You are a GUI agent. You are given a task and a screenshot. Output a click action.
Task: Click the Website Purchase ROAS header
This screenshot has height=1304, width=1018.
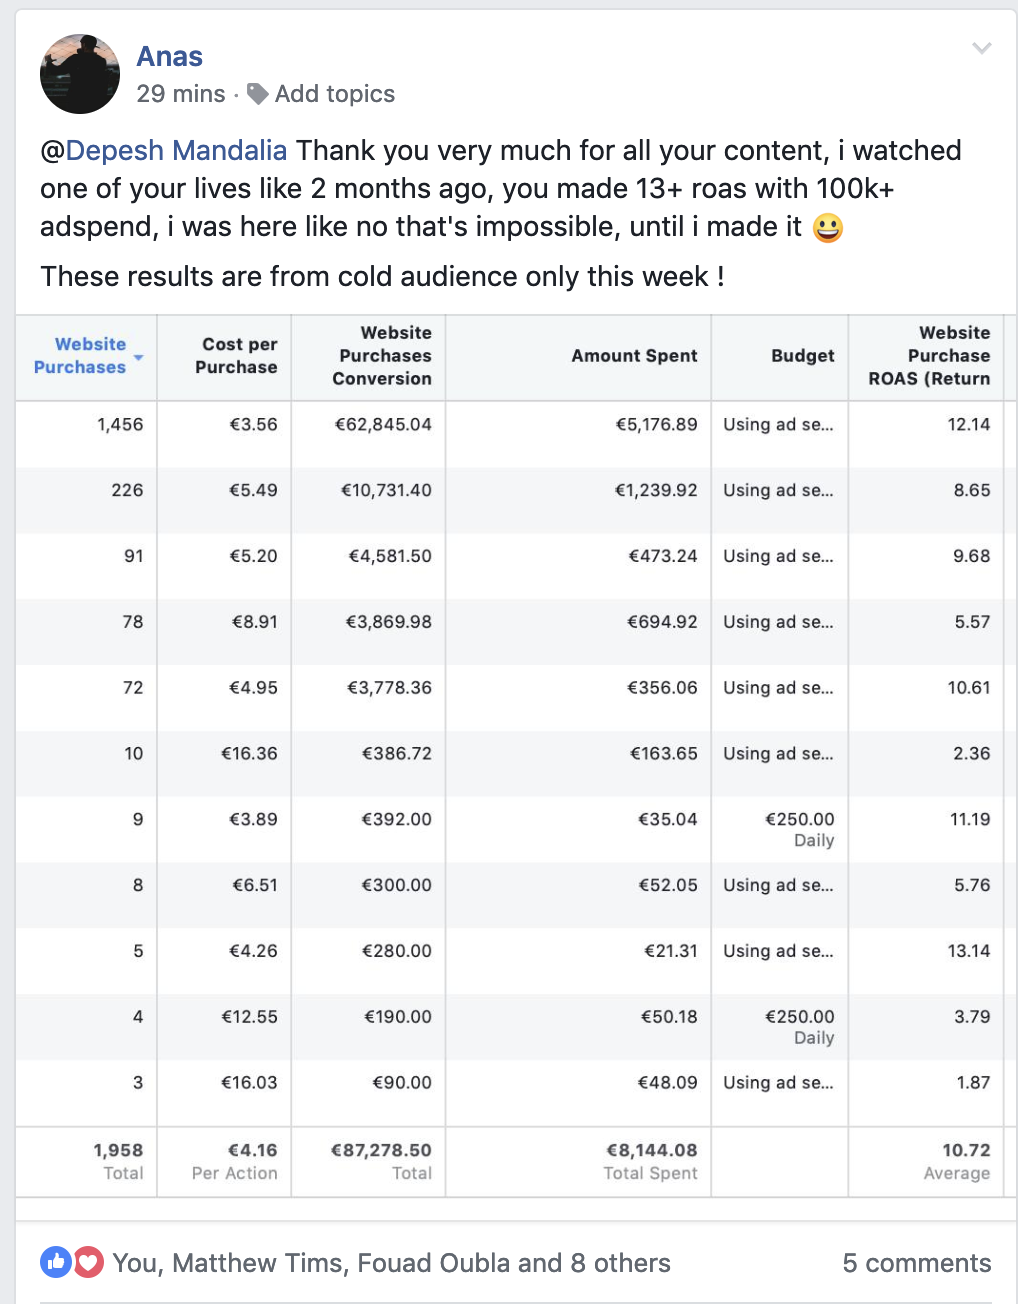click(x=929, y=356)
